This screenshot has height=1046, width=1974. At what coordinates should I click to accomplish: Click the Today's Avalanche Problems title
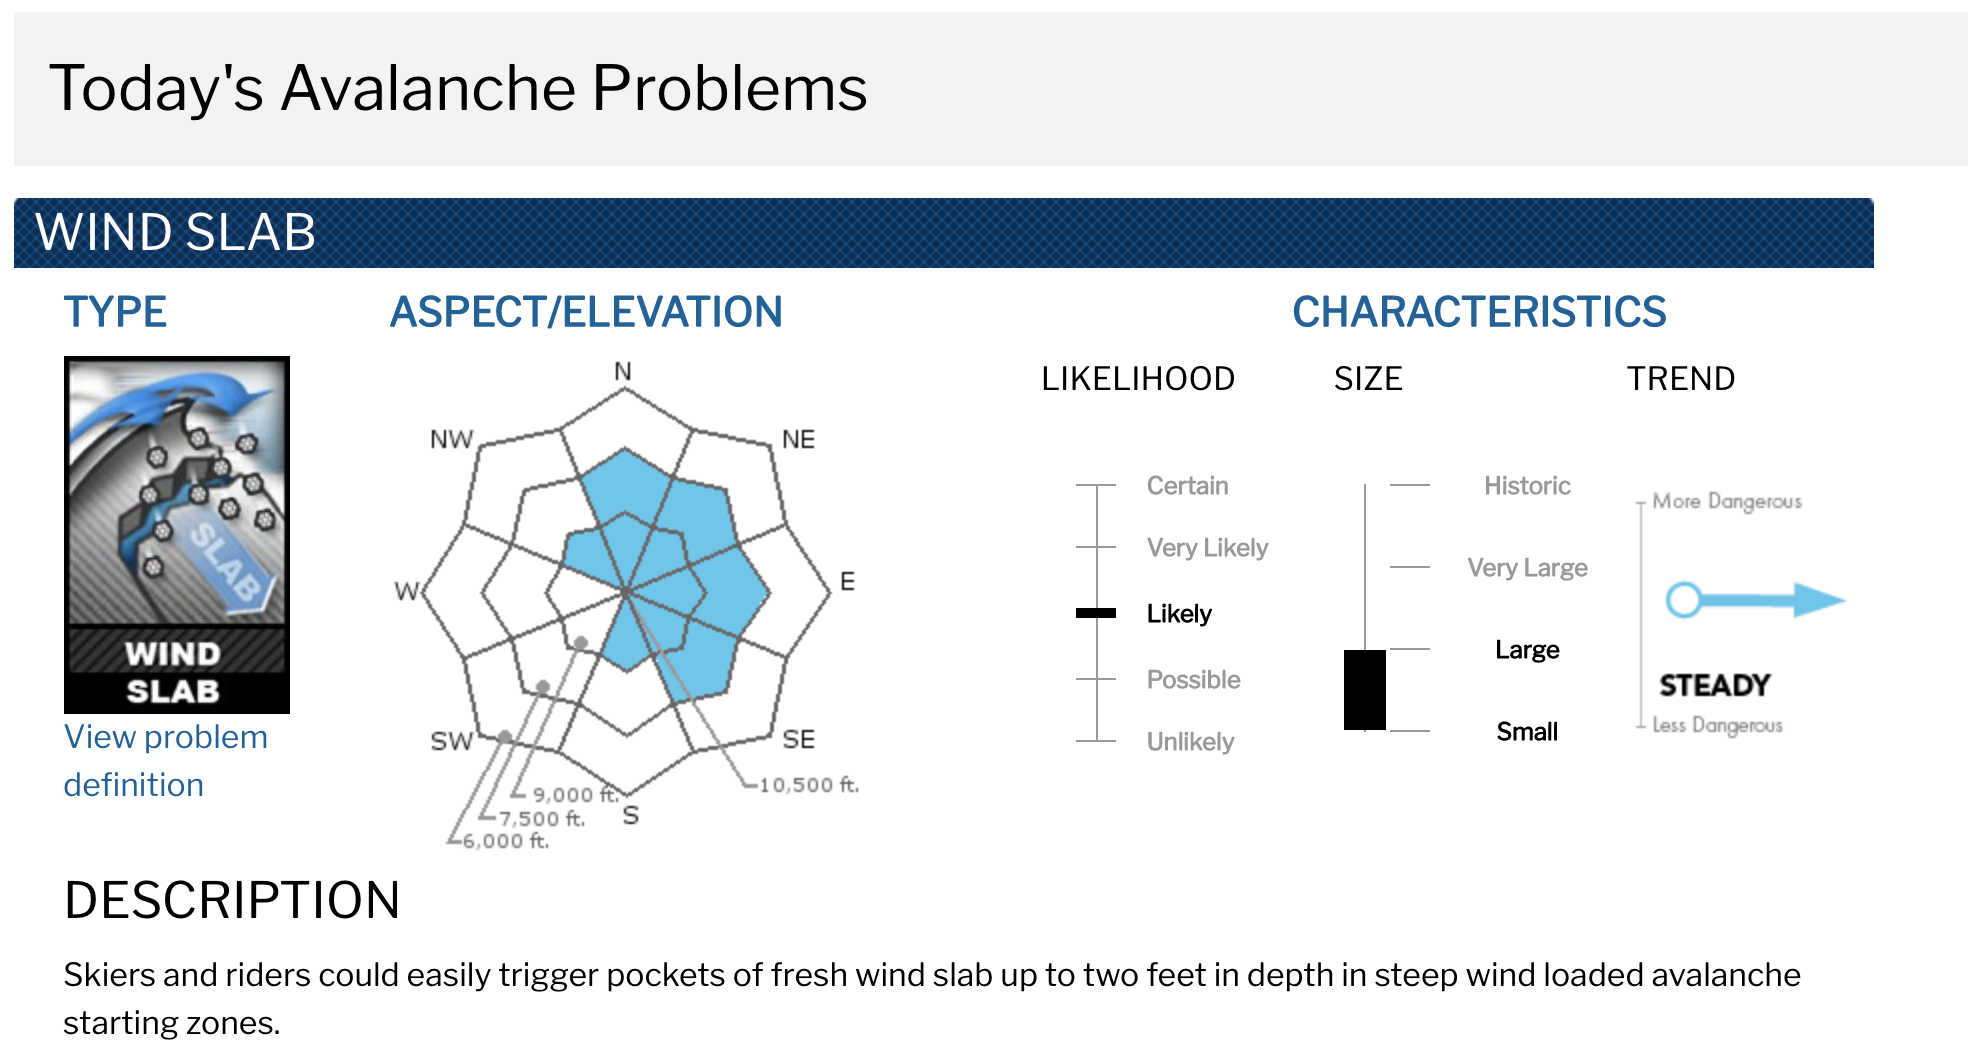pyautogui.click(x=458, y=88)
